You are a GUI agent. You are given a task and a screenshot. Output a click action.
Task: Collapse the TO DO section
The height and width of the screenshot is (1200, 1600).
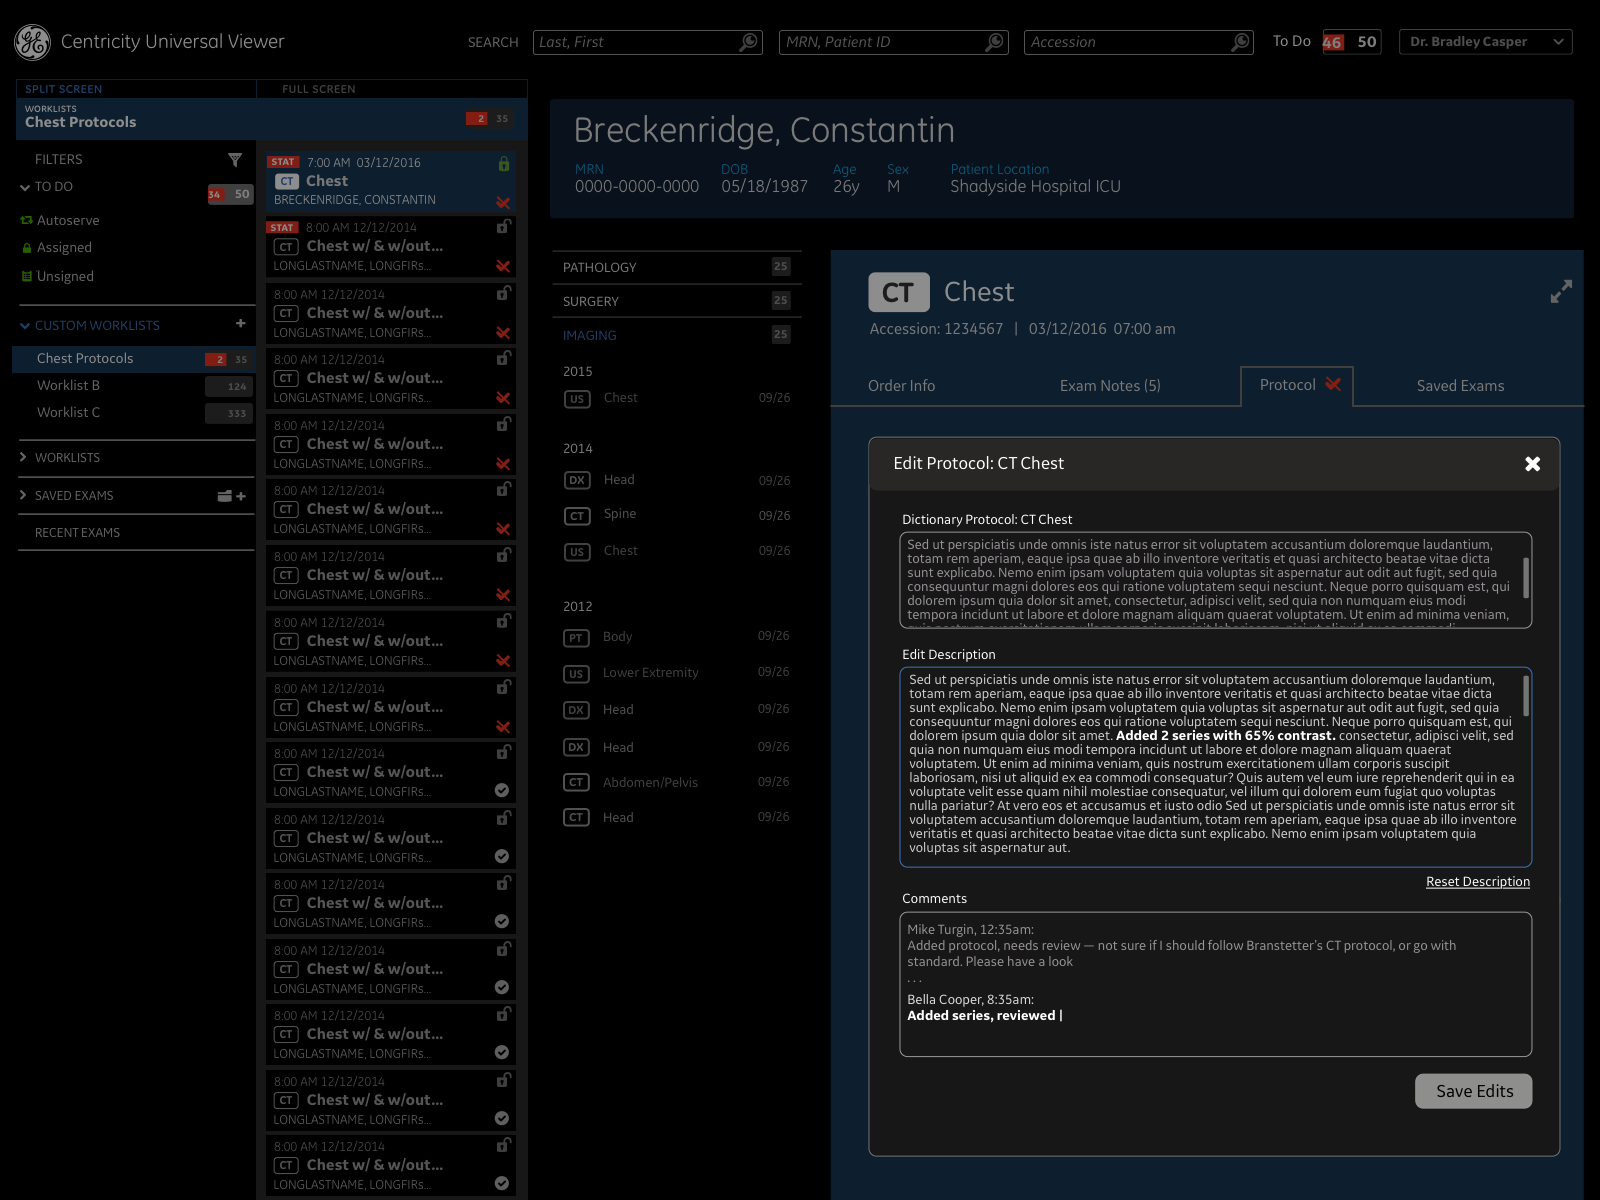(x=25, y=187)
